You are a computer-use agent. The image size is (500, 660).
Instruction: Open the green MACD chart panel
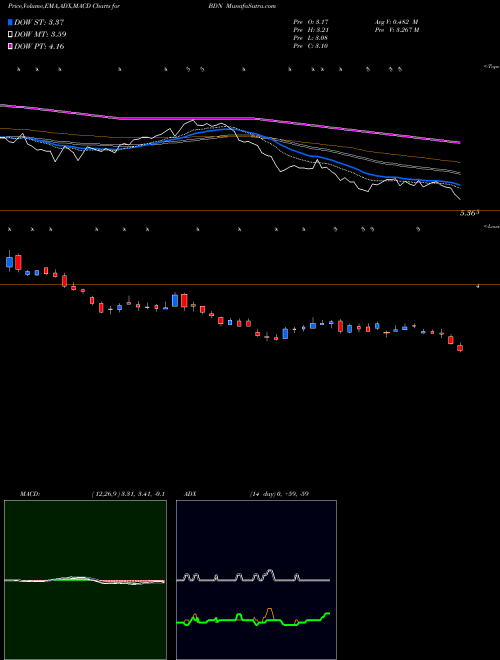85,580
